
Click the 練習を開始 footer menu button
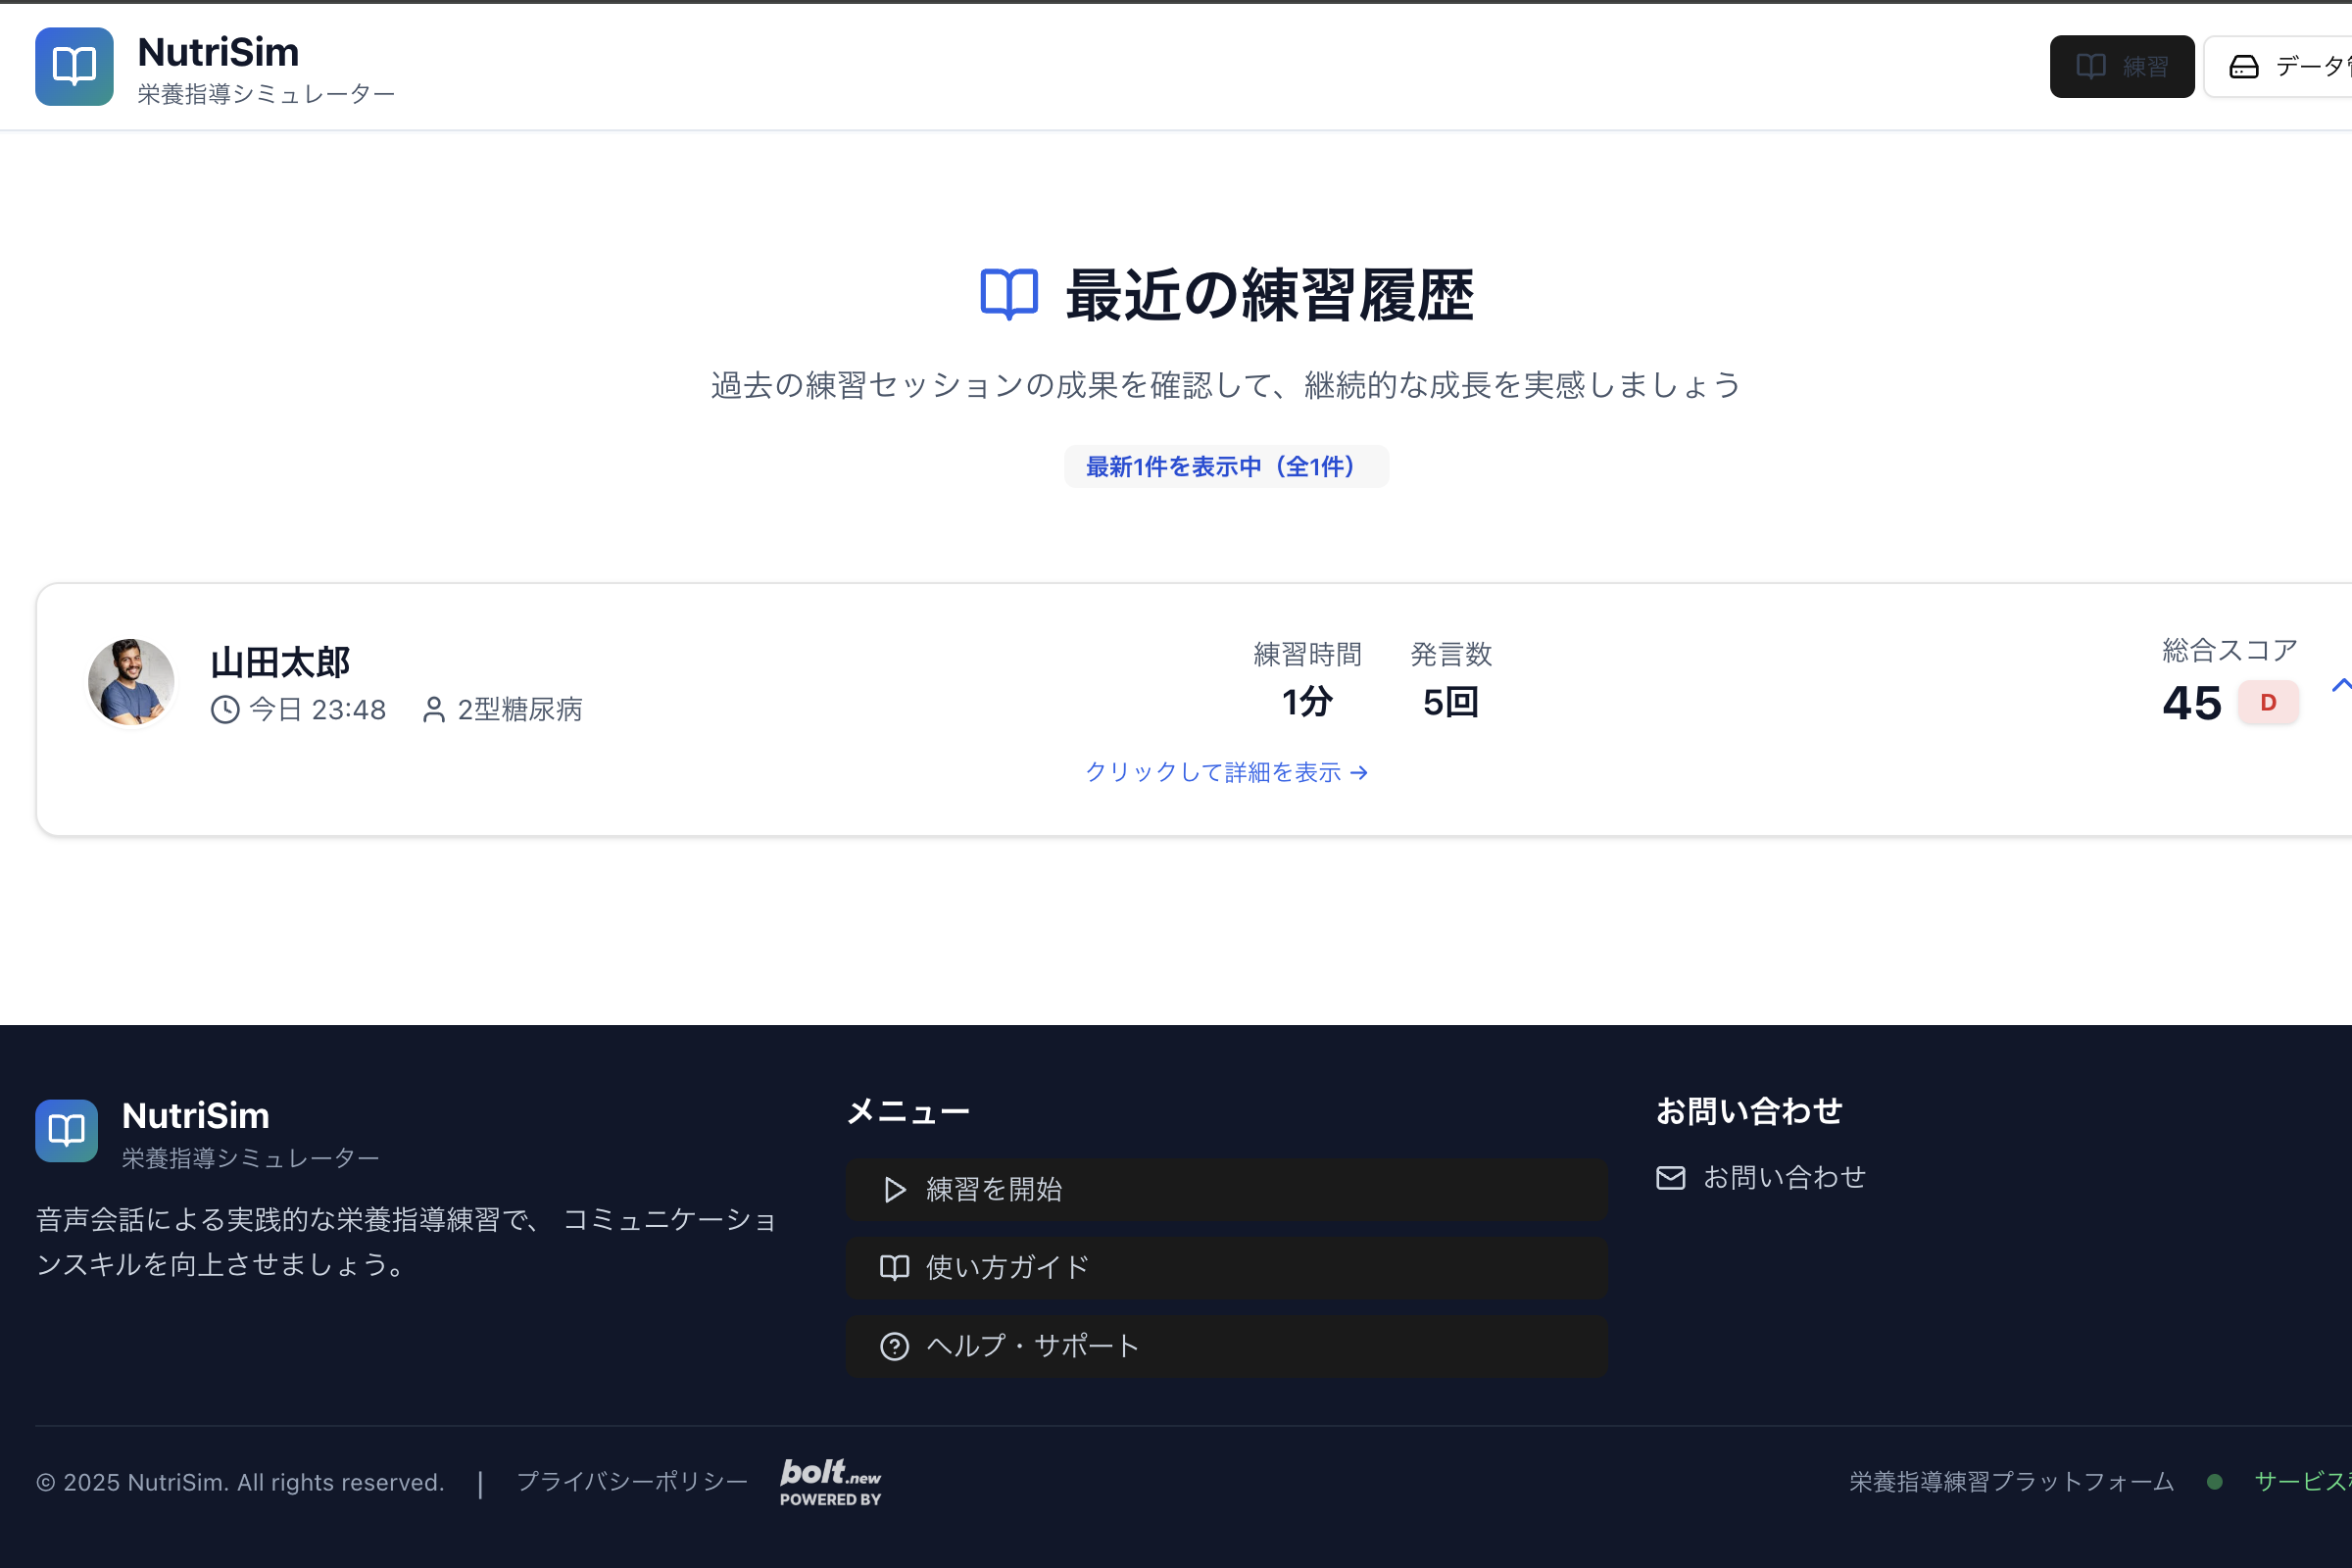click(1226, 1189)
